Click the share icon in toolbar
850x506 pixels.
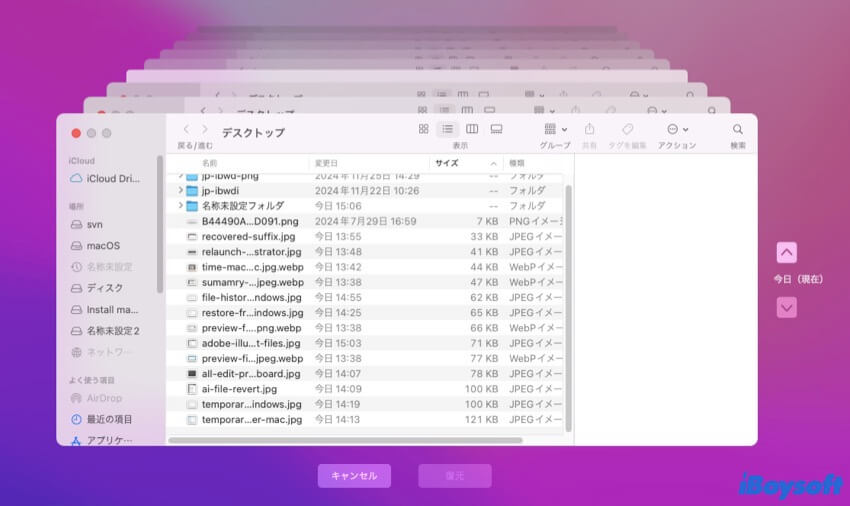point(589,129)
